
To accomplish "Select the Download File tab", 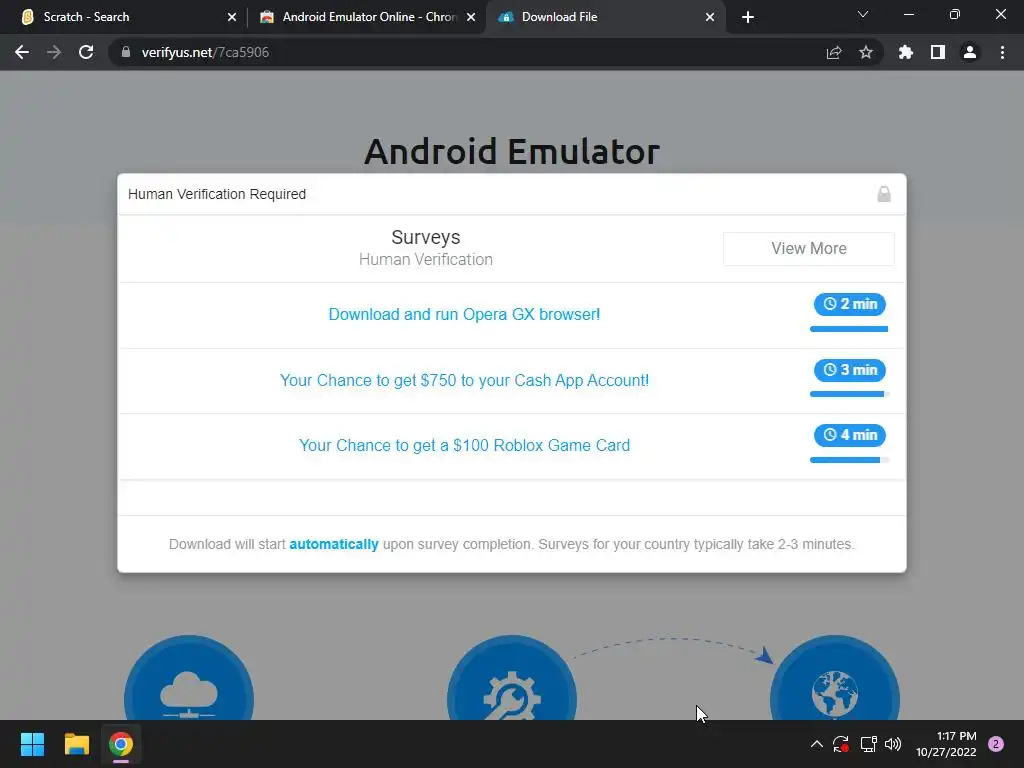I will tap(605, 17).
